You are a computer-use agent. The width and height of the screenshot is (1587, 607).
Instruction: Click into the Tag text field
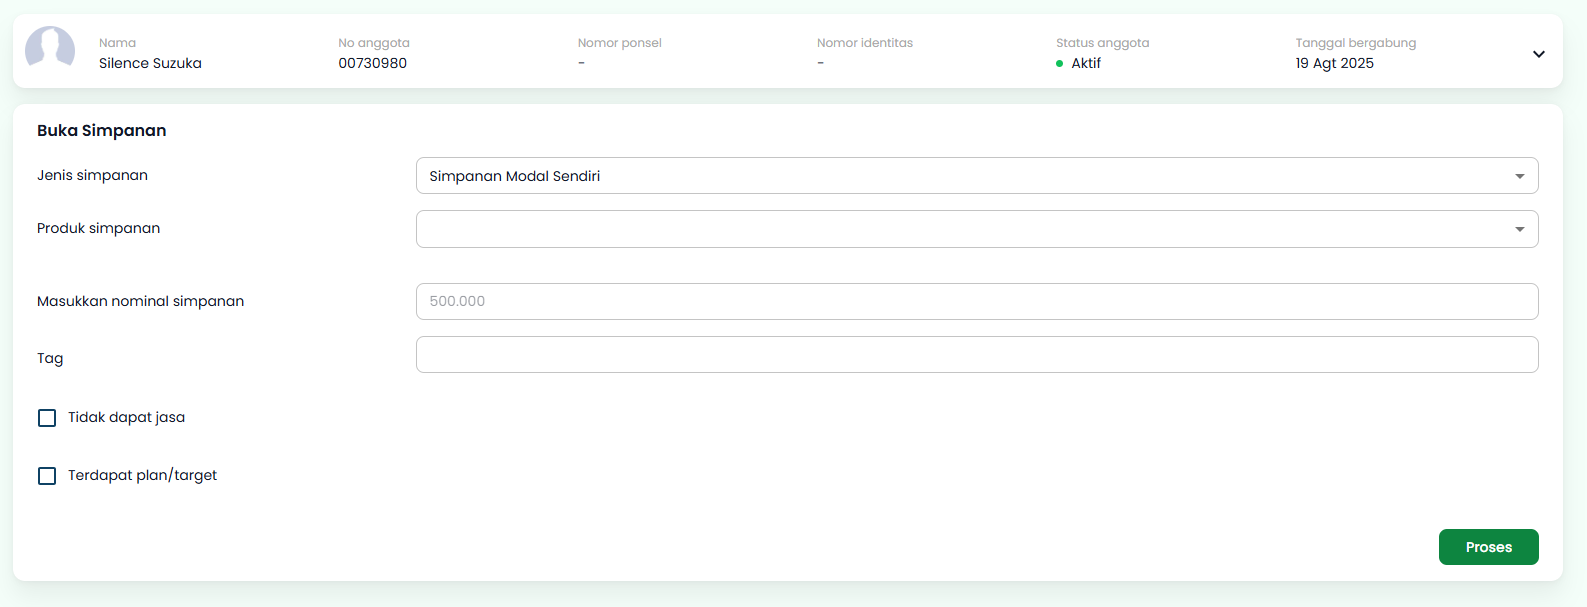click(x=976, y=355)
